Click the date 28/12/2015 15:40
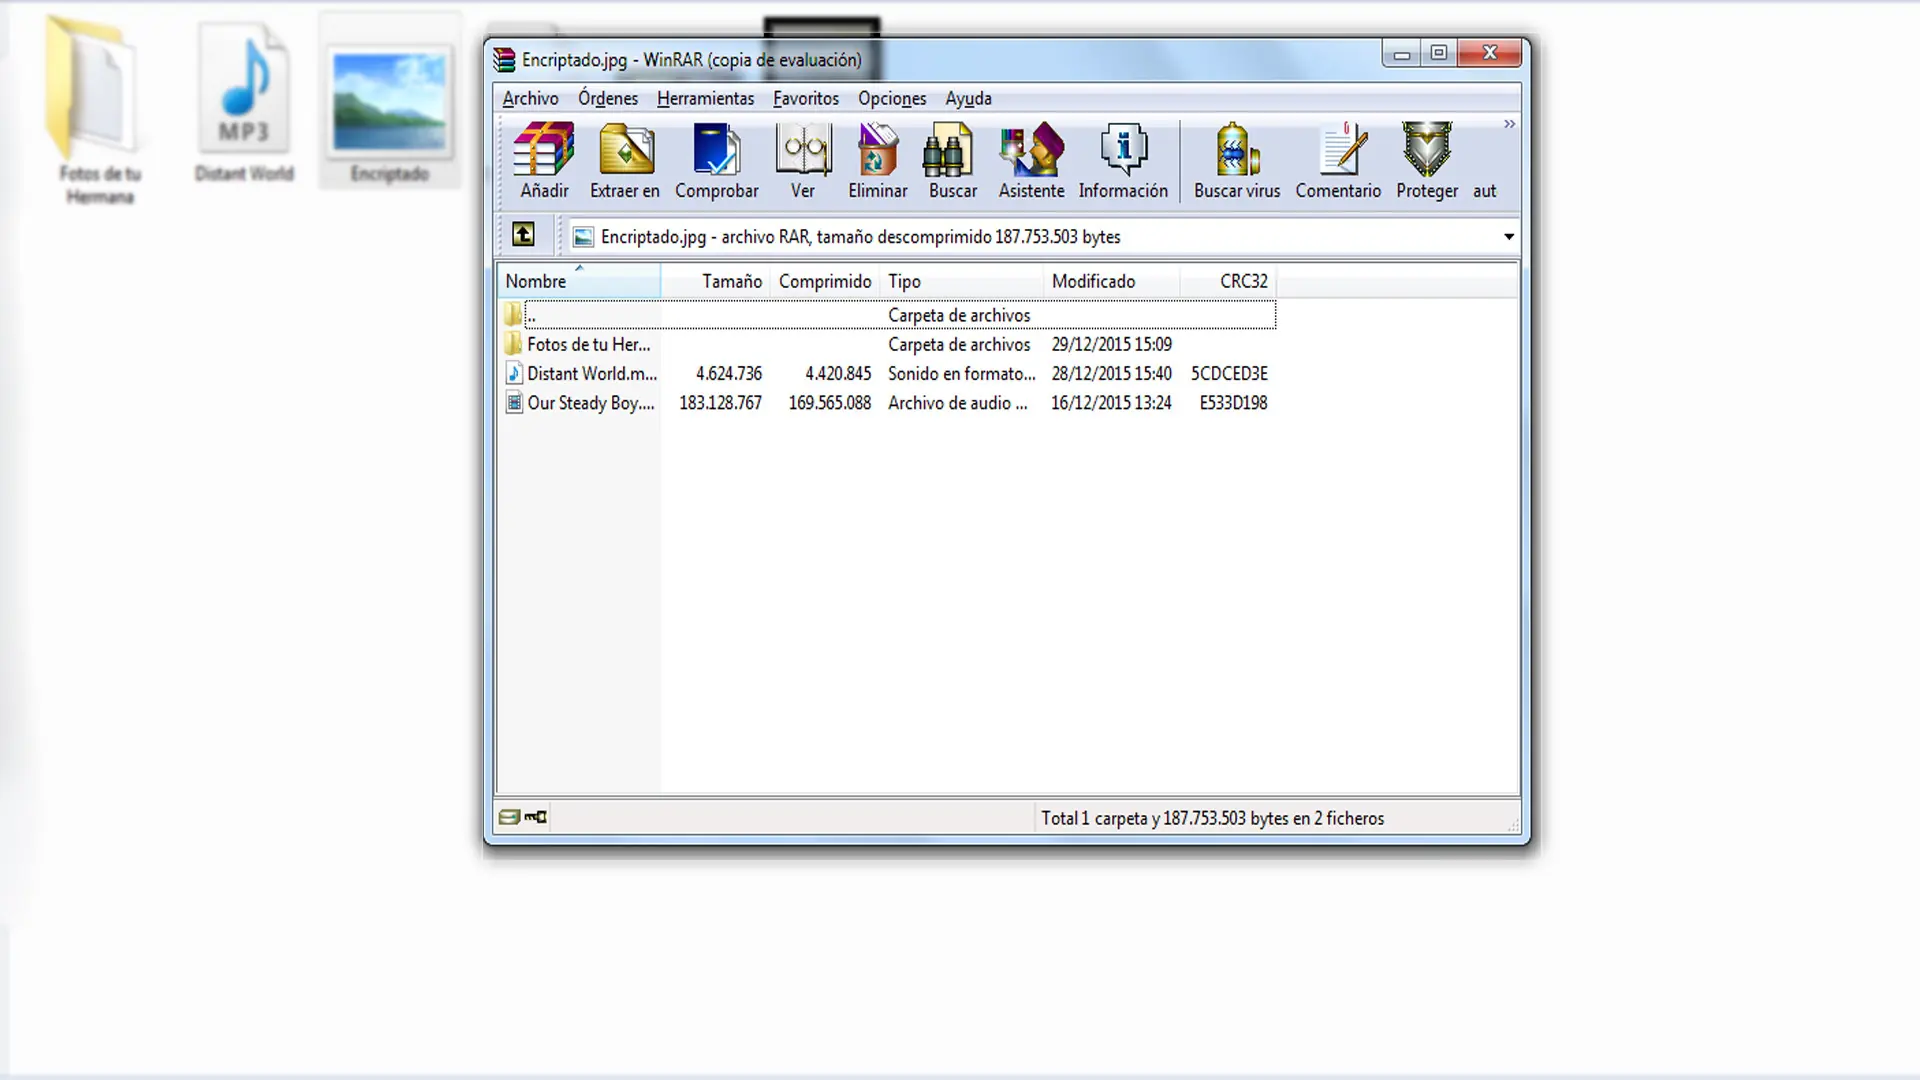 1112,373
